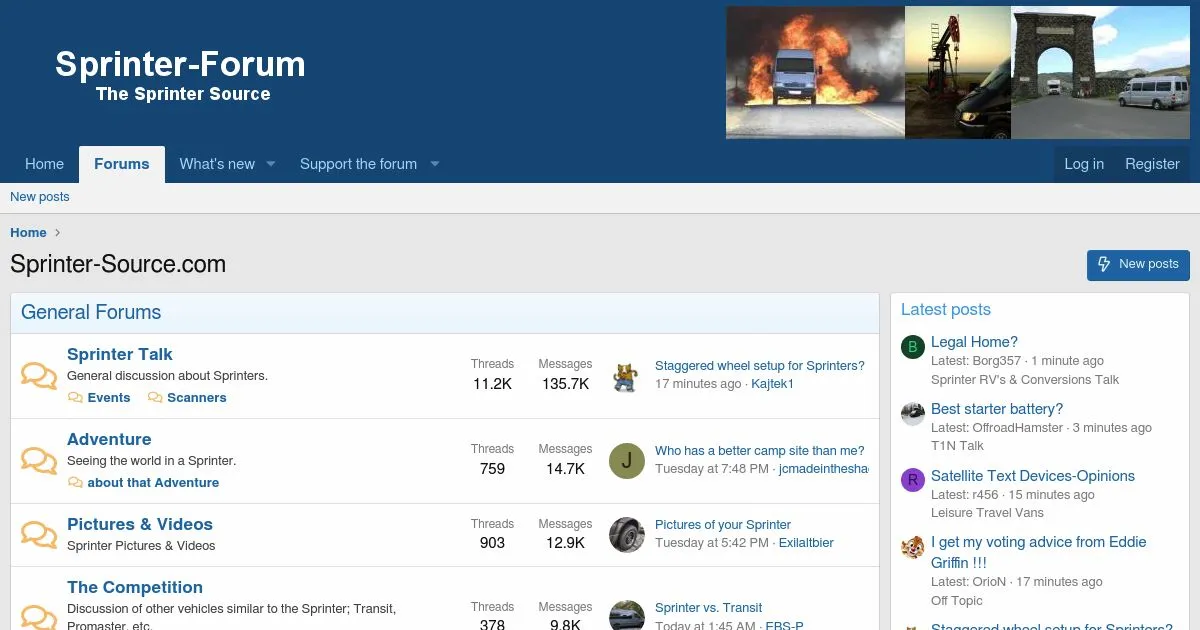
Task: Click the stone arch banner photo
Action: coord(1102,73)
